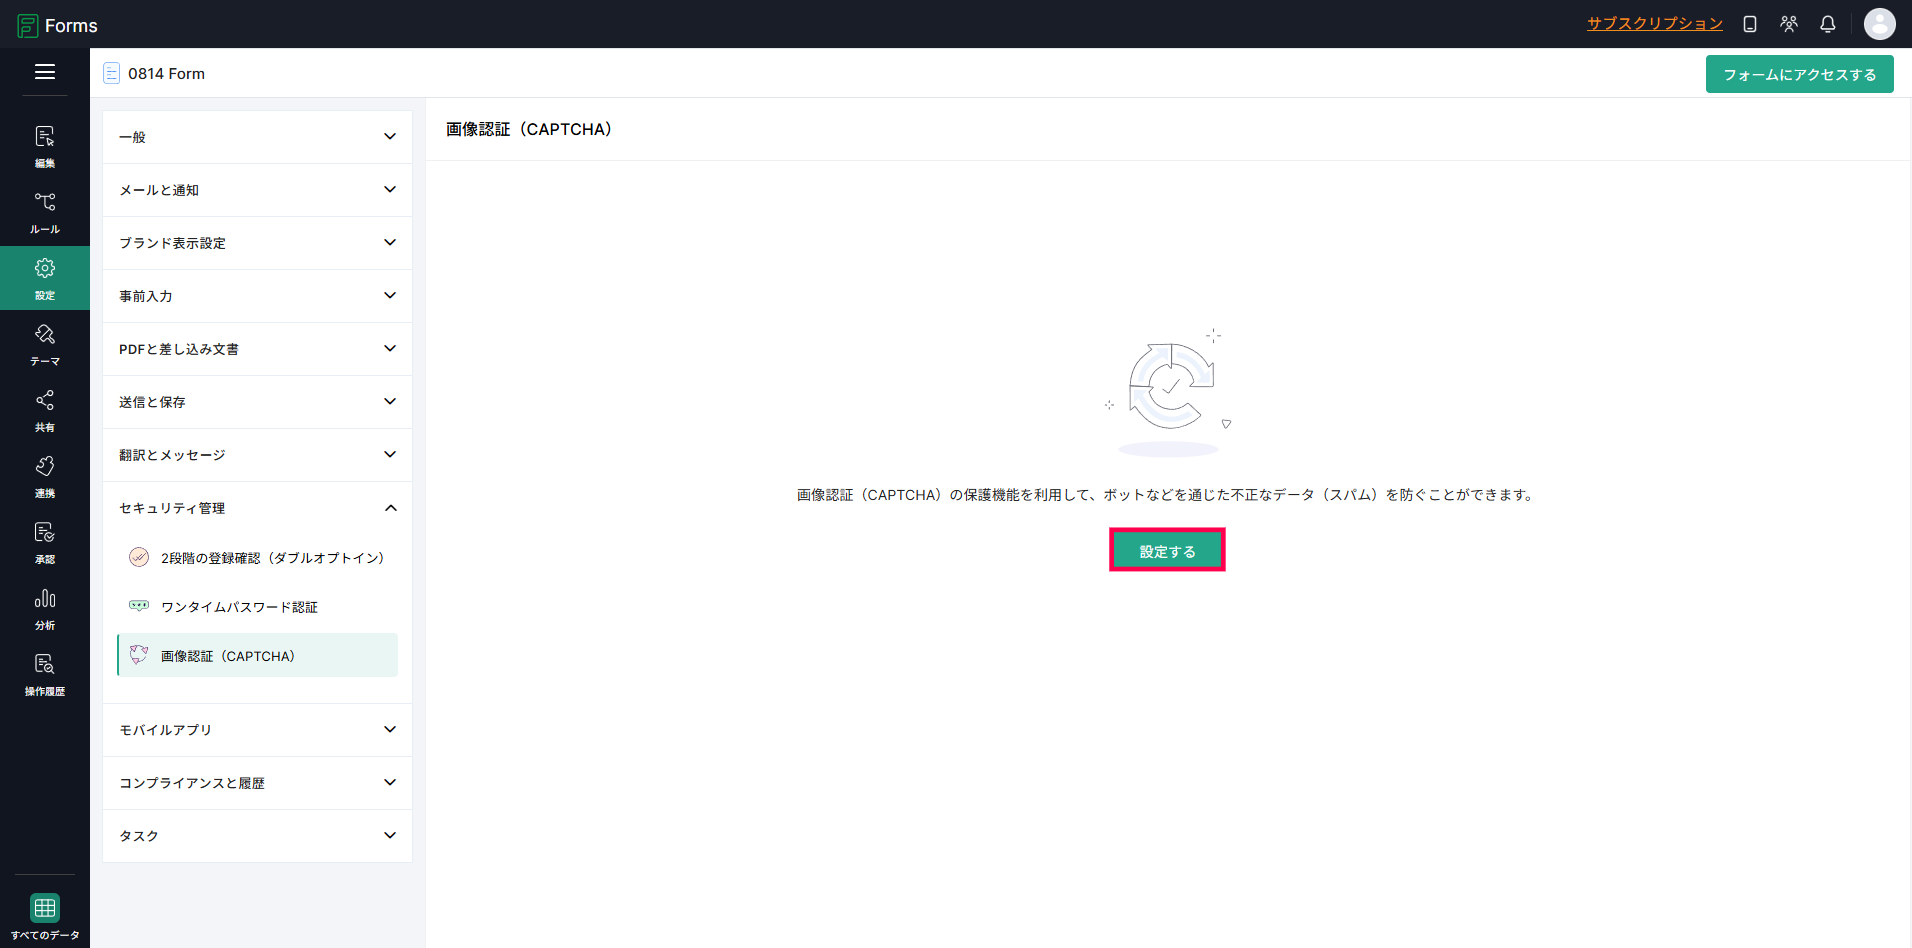Screen dimensions: 1912x948
Task: Open the 共有 (Share) sidebar icon
Action: click(45, 410)
